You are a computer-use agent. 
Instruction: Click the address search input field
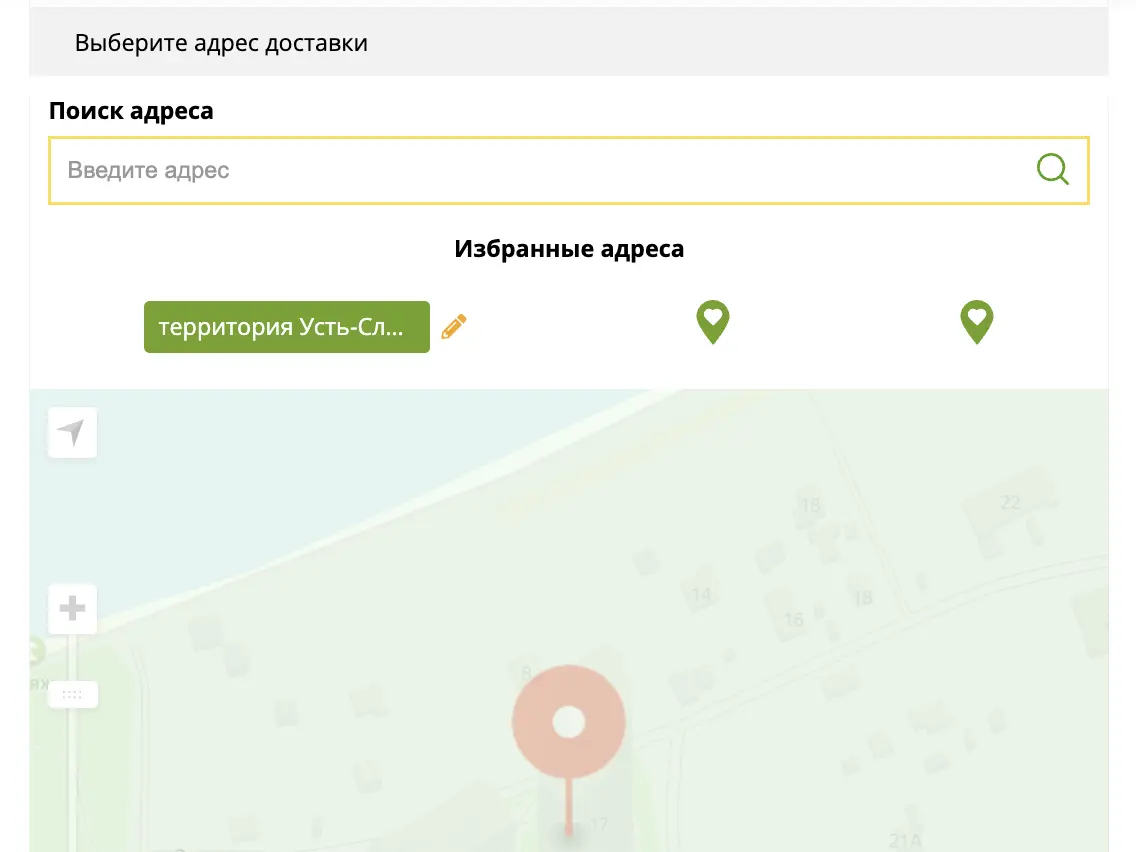click(568, 170)
